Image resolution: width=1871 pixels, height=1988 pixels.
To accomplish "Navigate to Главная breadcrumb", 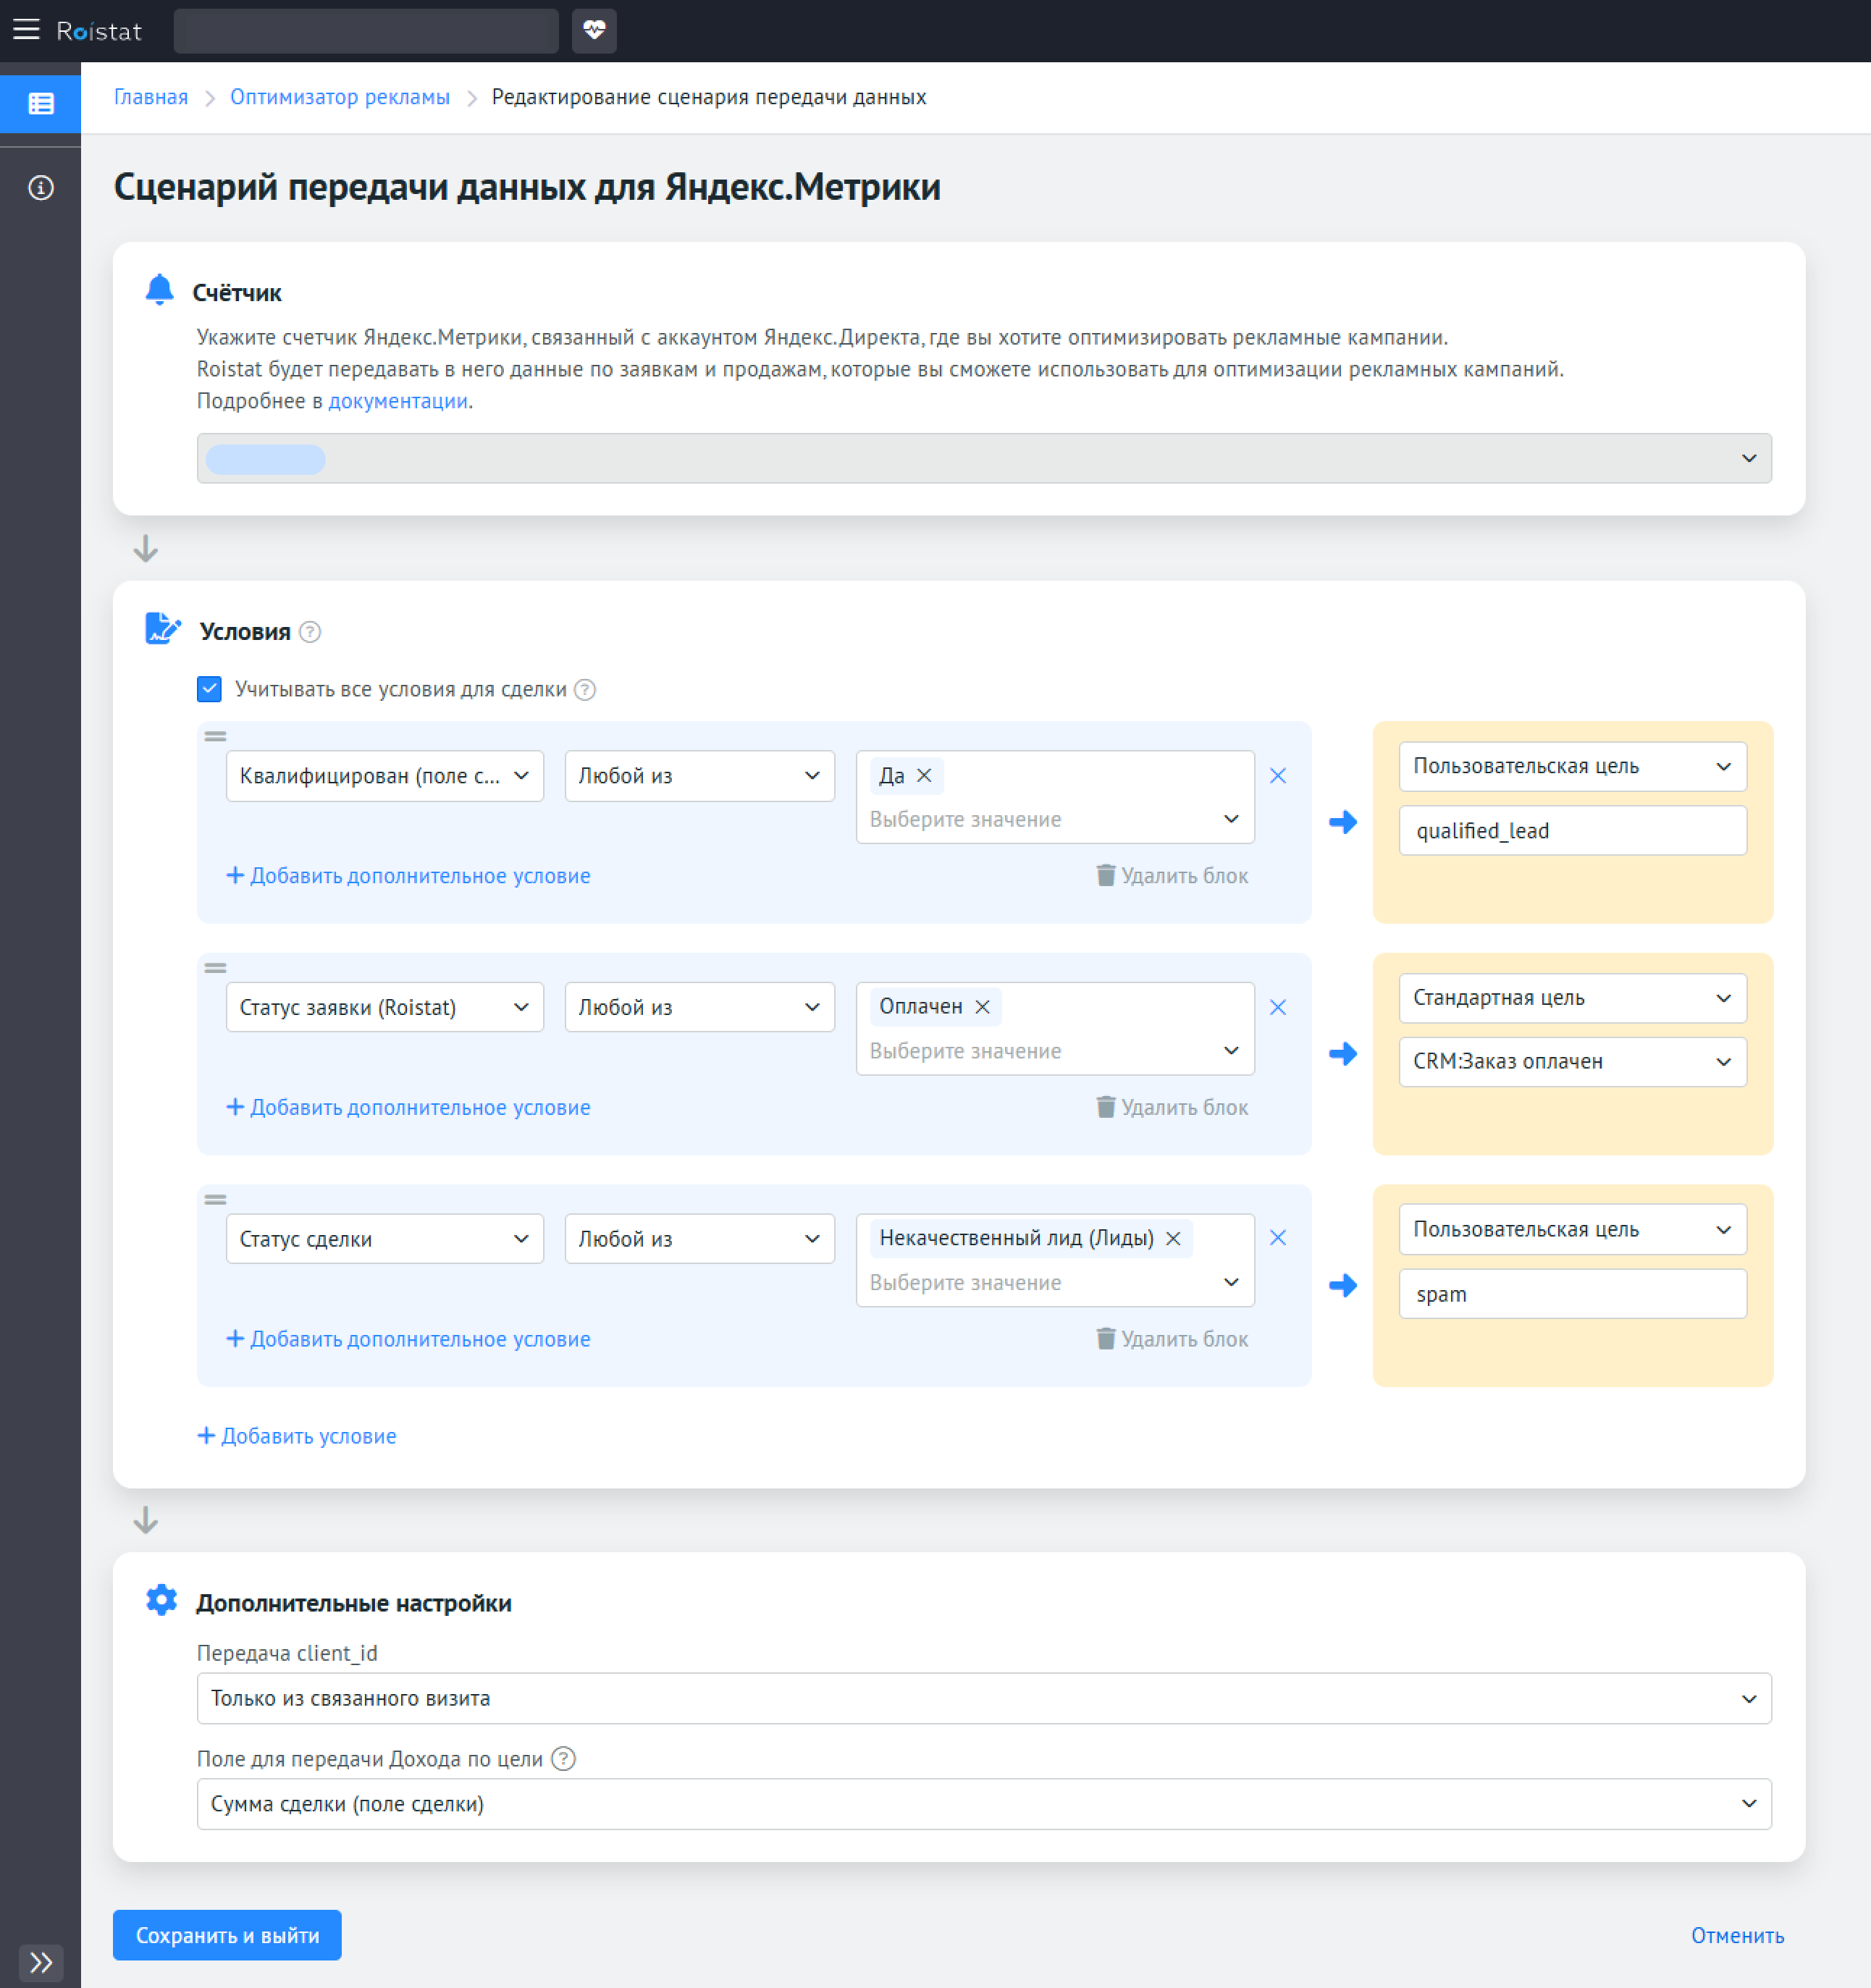I will 151,97.
